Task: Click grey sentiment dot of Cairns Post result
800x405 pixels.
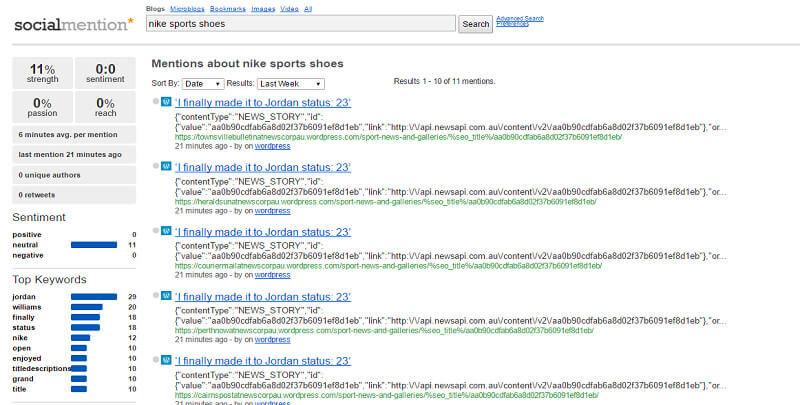Action: click(x=156, y=359)
